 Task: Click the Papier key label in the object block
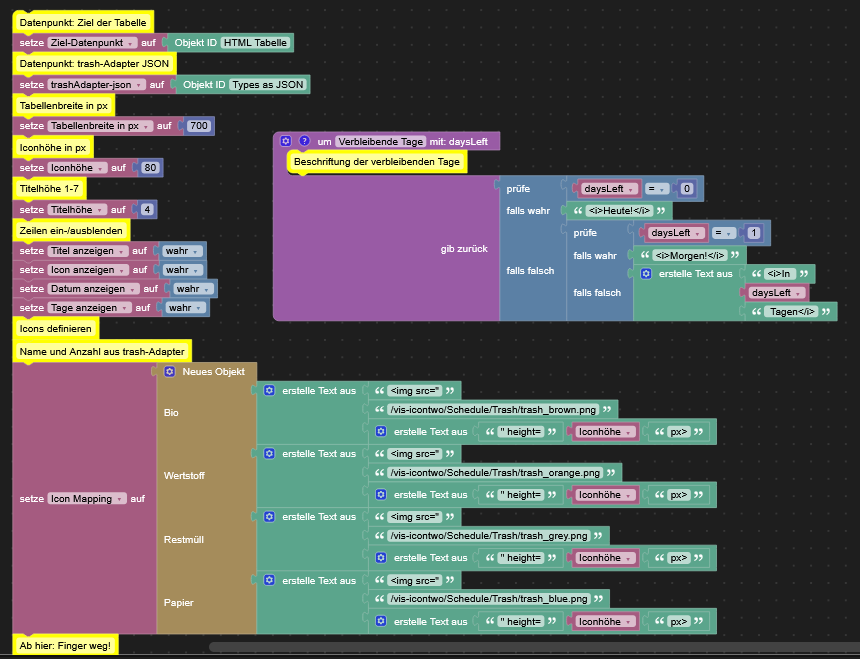tap(179, 603)
